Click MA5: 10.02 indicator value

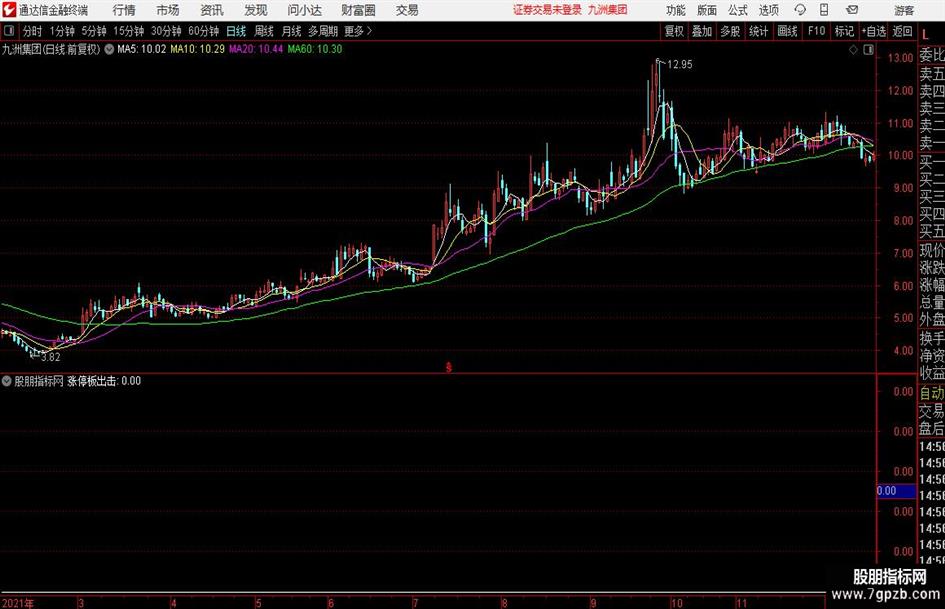142,49
